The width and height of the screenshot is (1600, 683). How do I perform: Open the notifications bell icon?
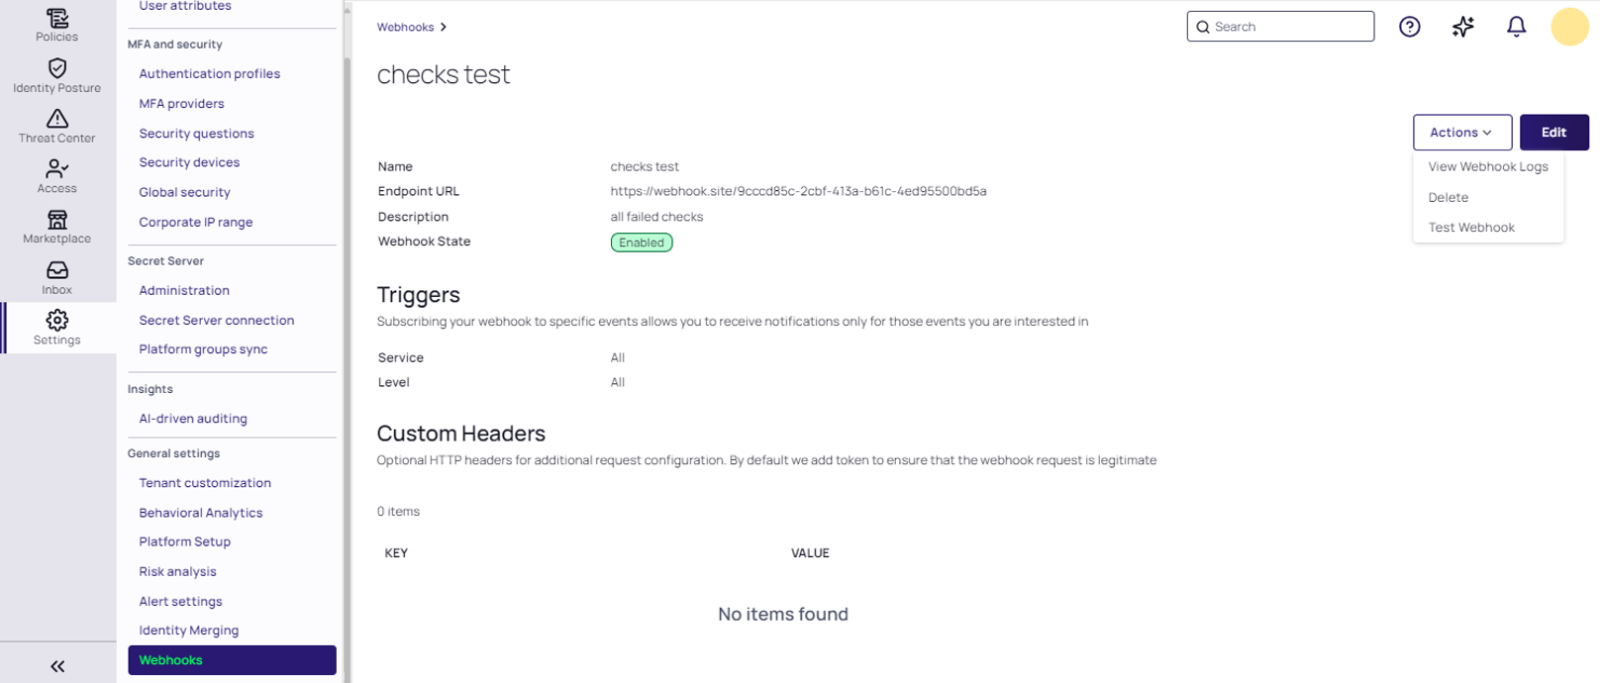pos(1516,27)
